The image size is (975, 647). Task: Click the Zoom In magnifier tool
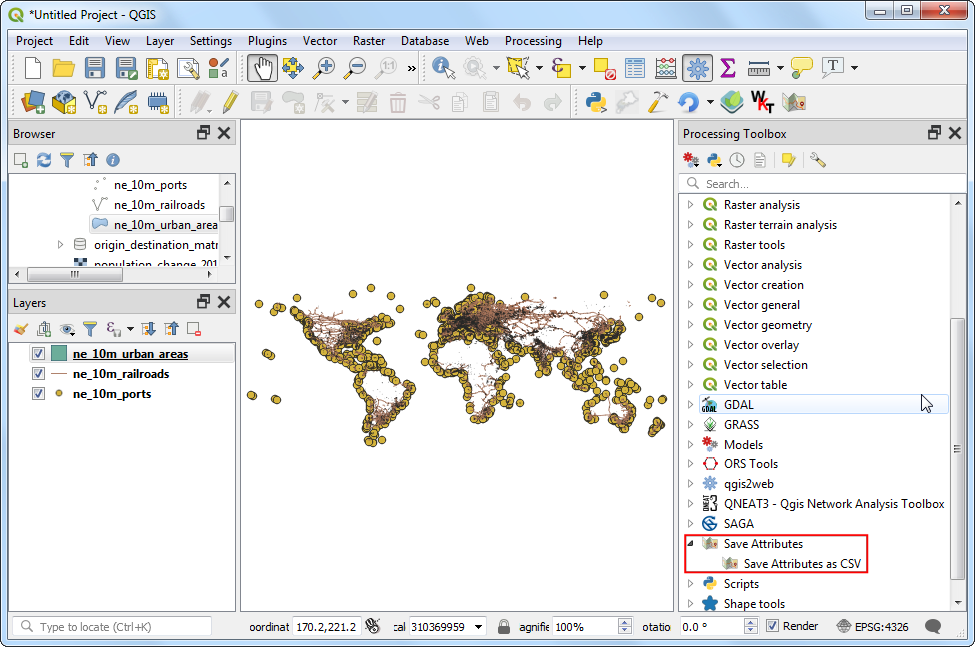(324, 68)
